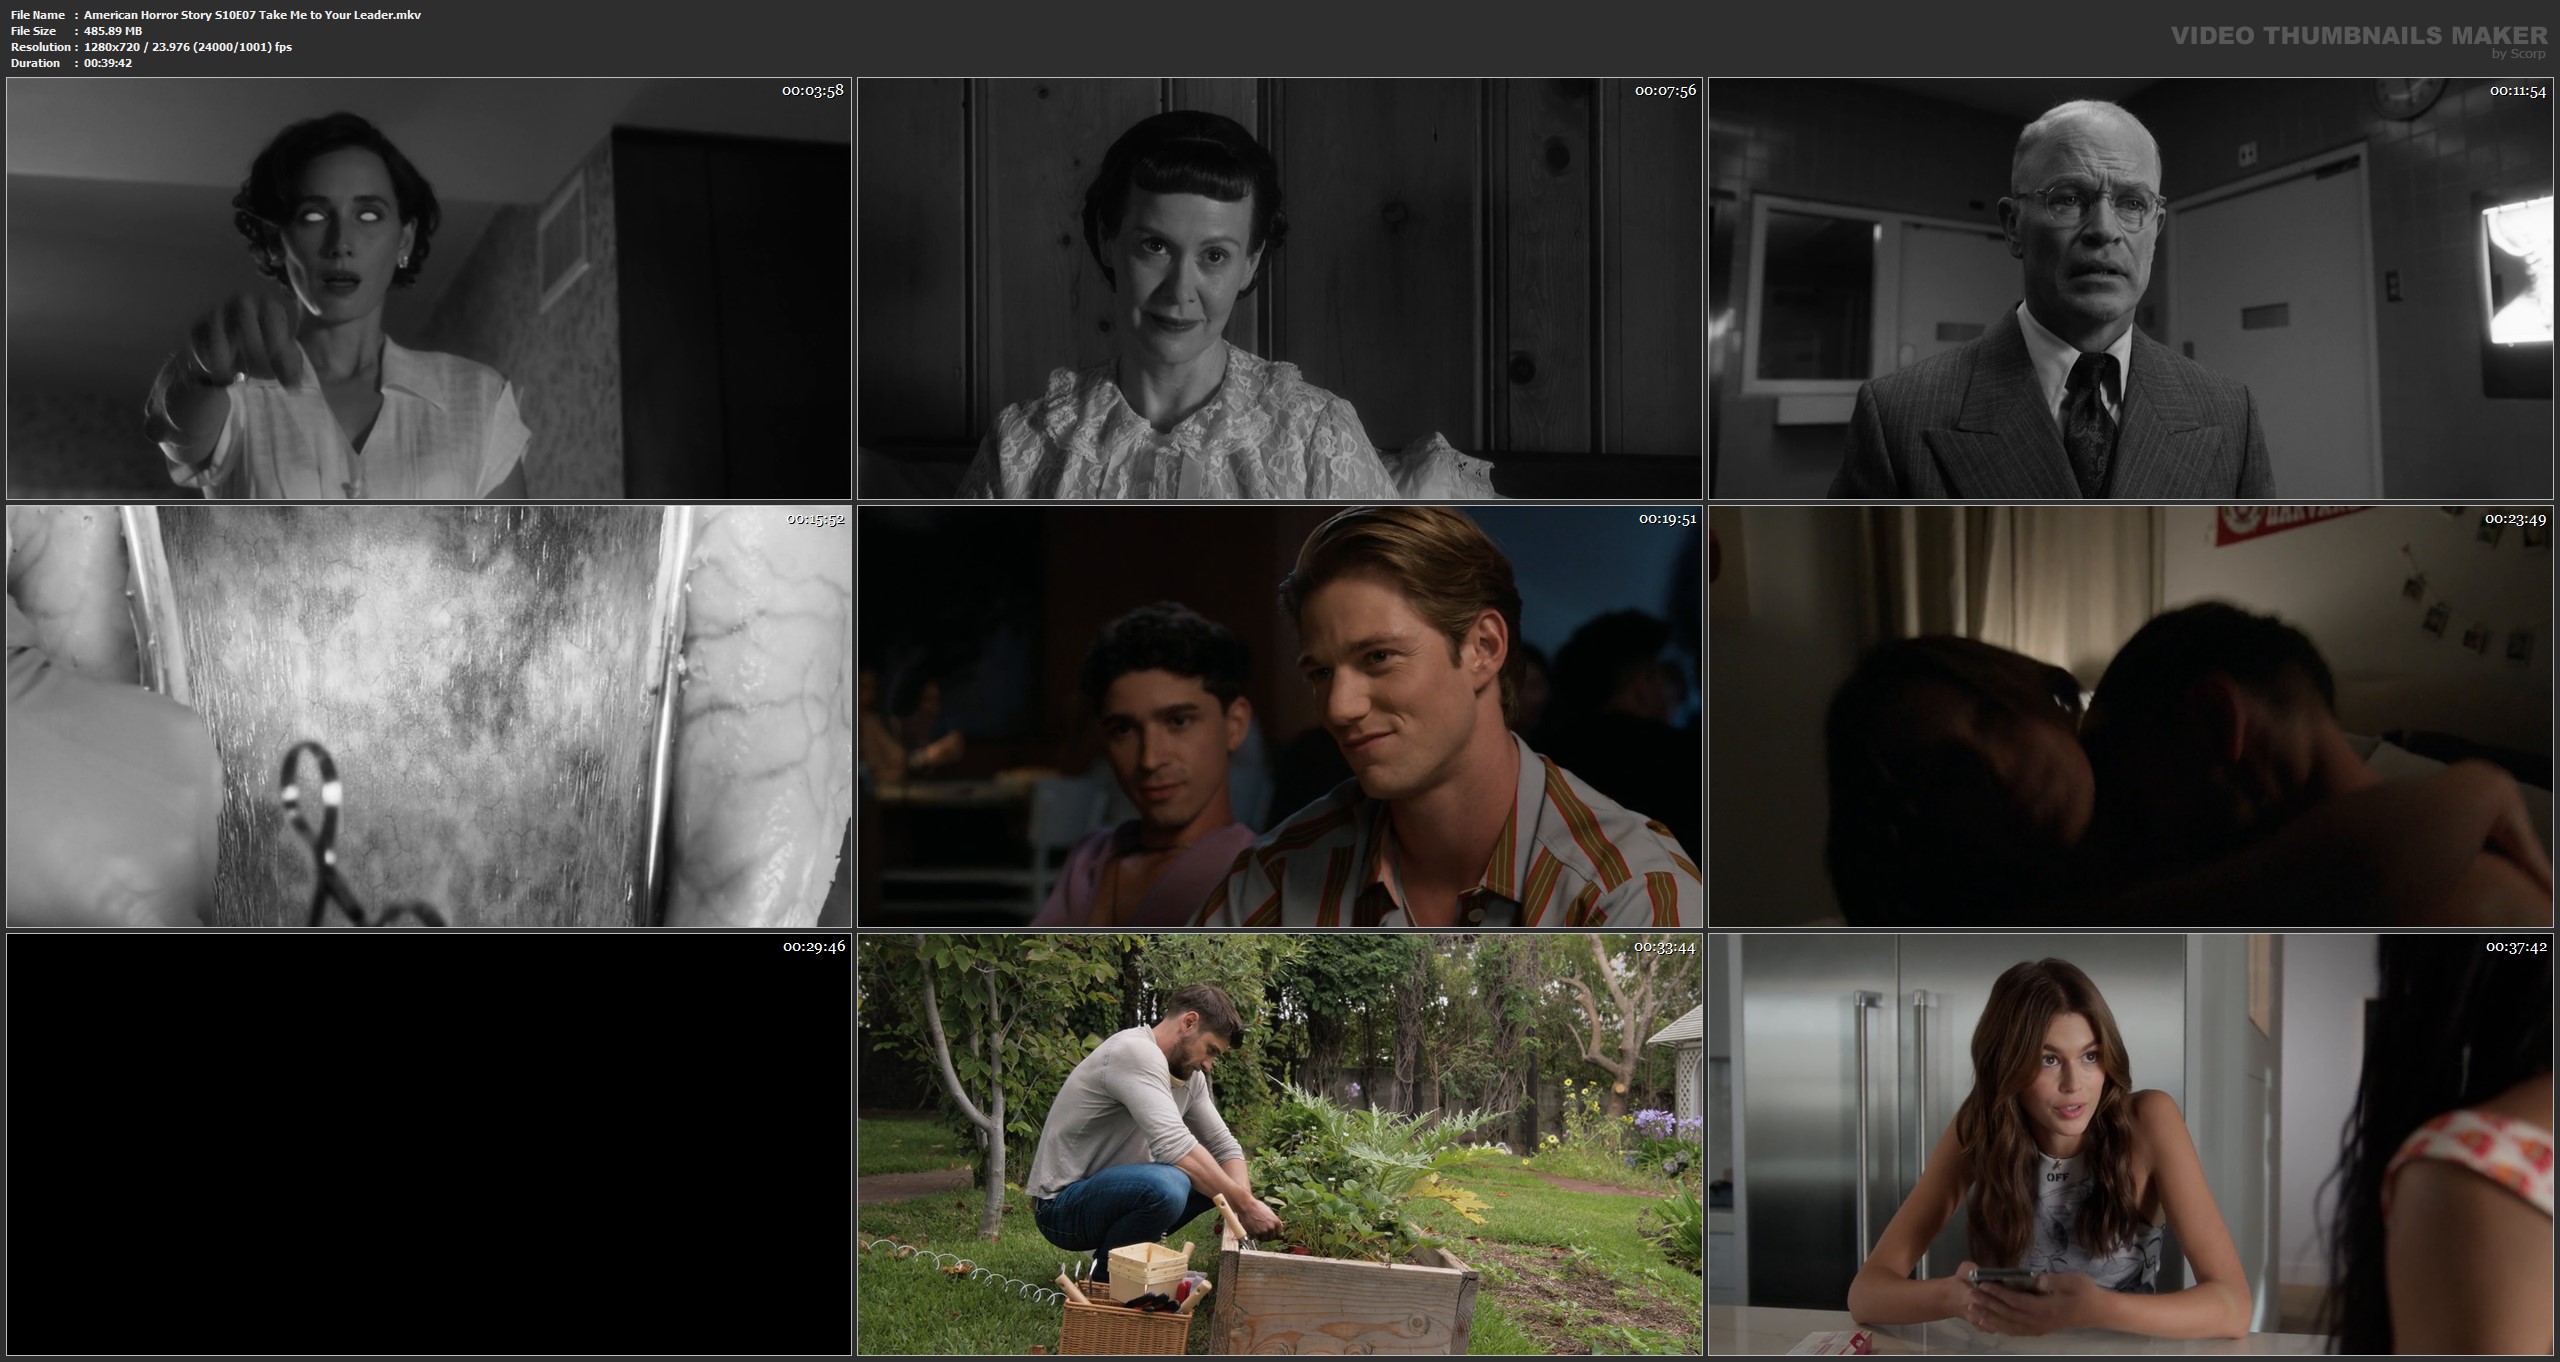Click the all-black frame thumbnail

428,1144
